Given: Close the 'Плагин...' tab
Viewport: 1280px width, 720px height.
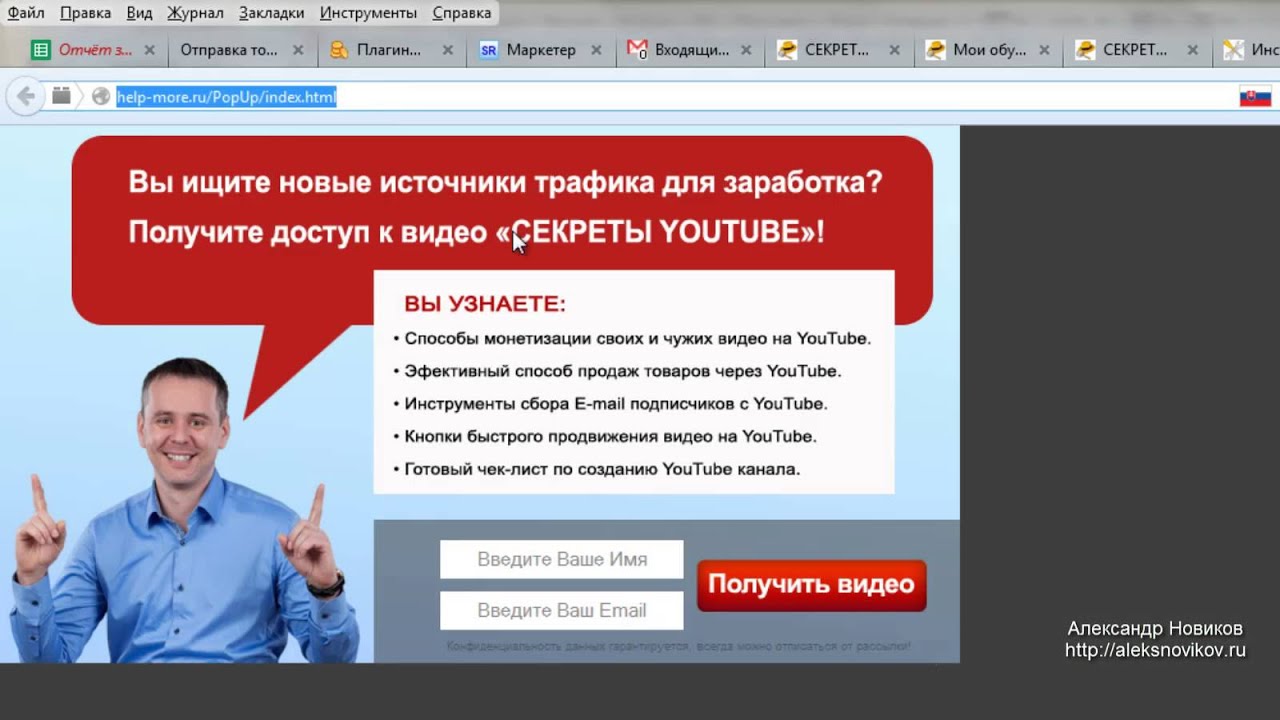Looking at the screenshot, I should coord(447,50).
